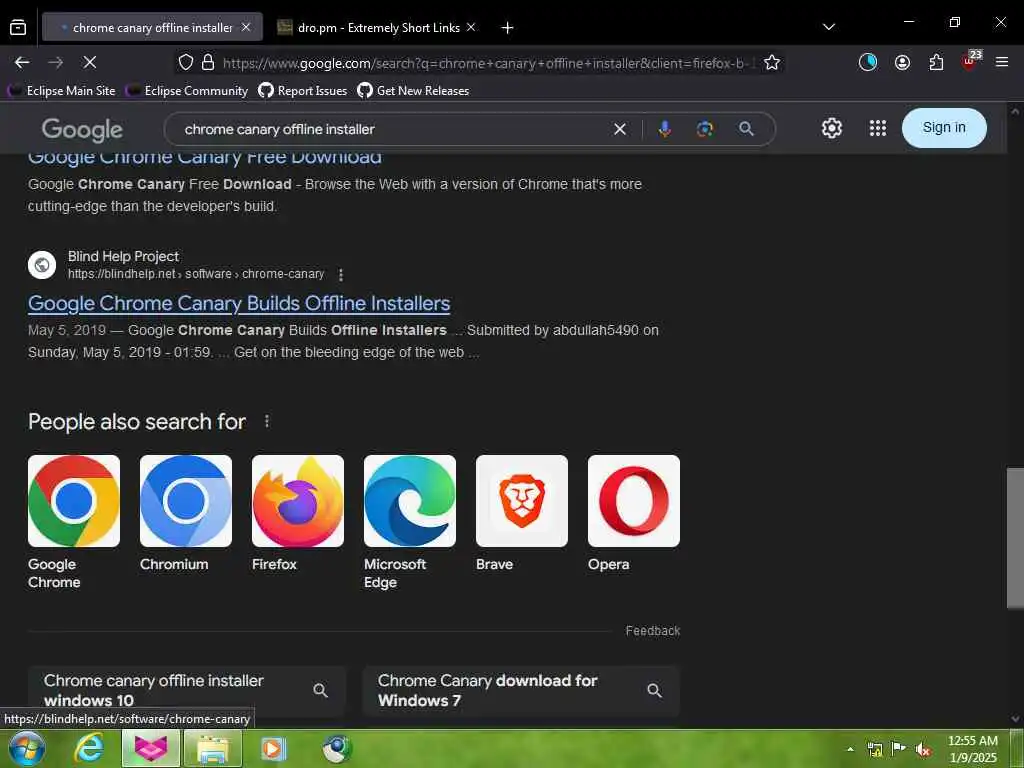Open a new tab with plus
This screenshot has width=1024, height=768.
click(x=507, y=27)
